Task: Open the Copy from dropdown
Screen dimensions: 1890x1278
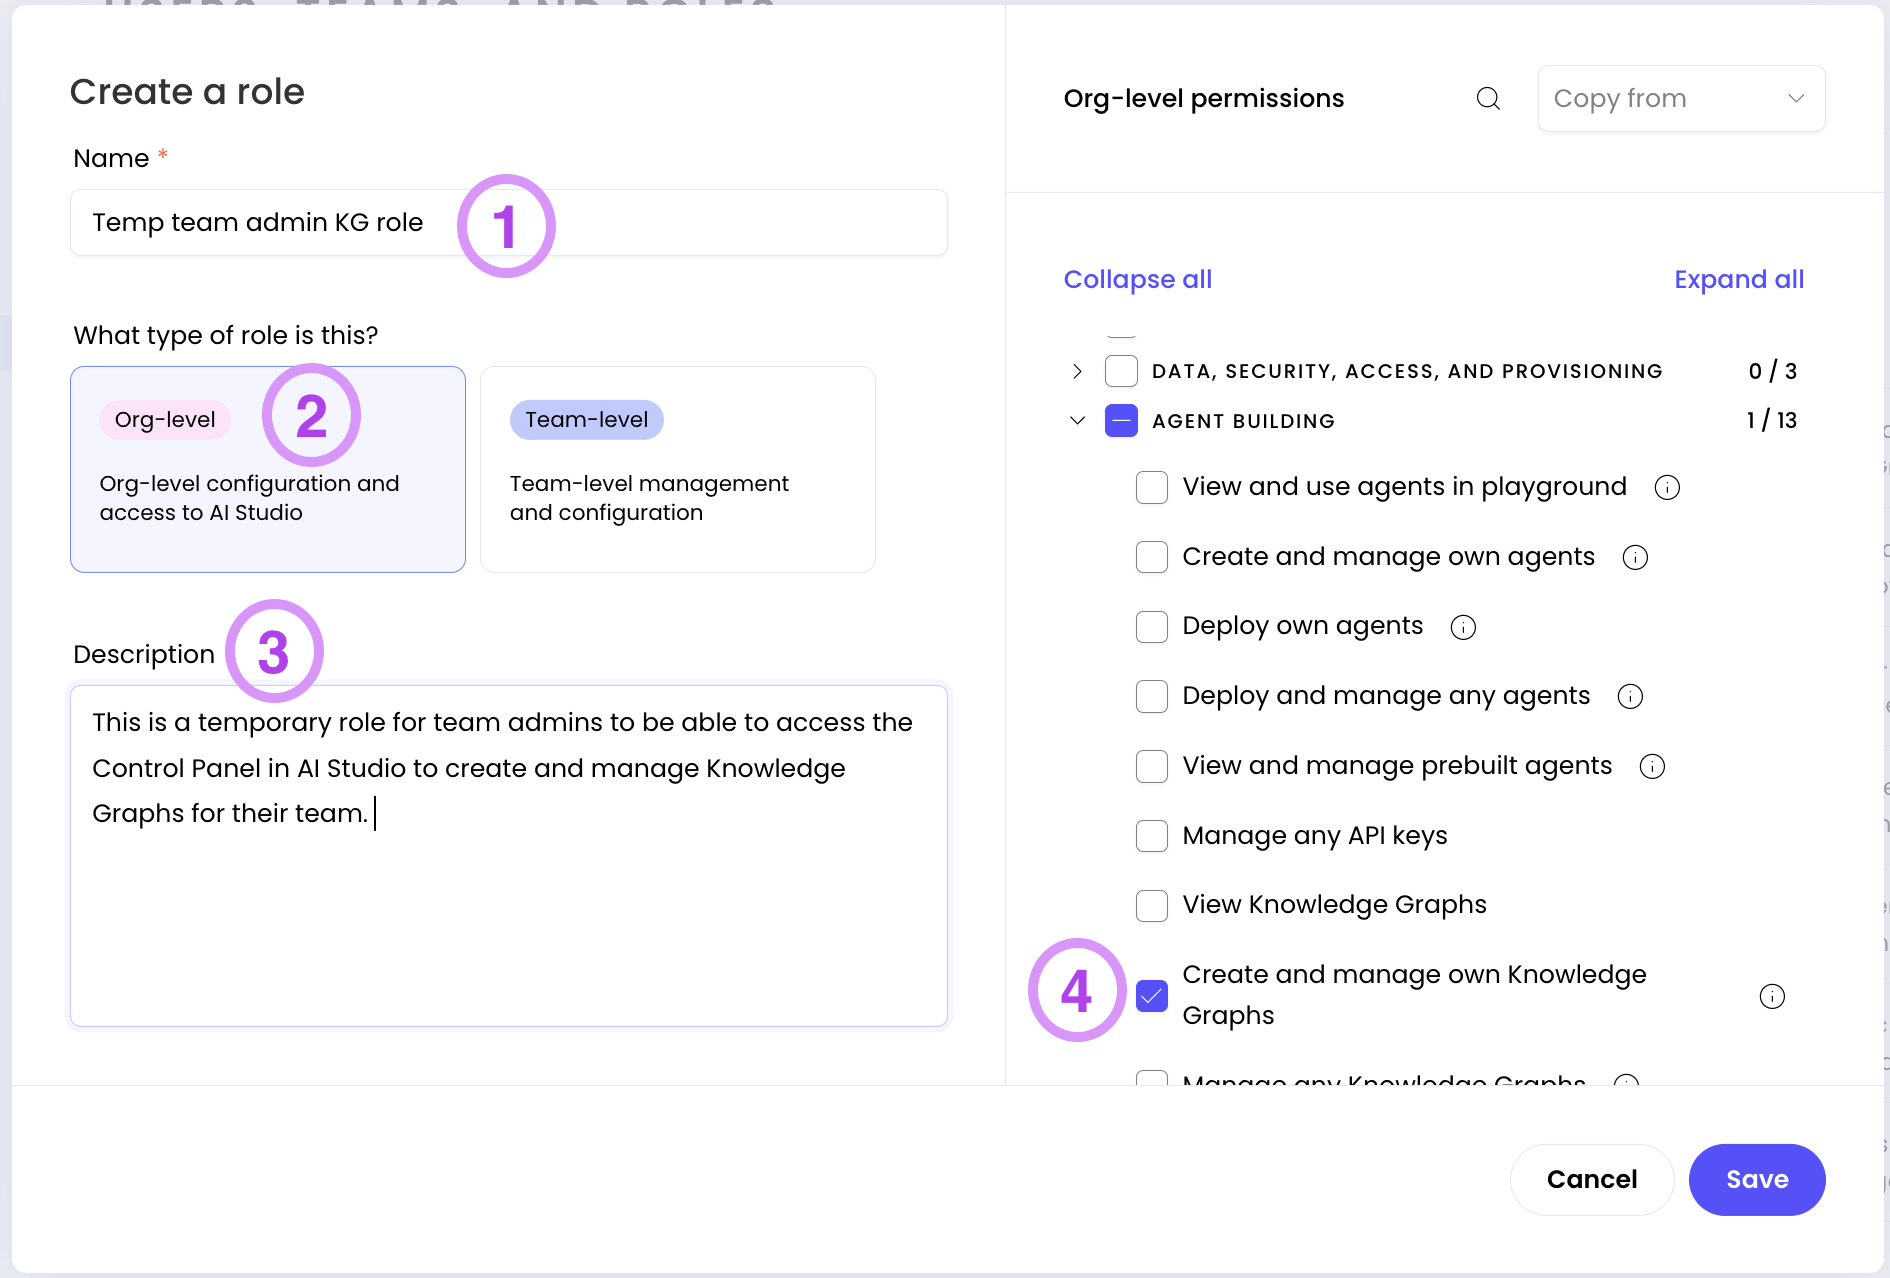Action: click(x=1681, y=98)
